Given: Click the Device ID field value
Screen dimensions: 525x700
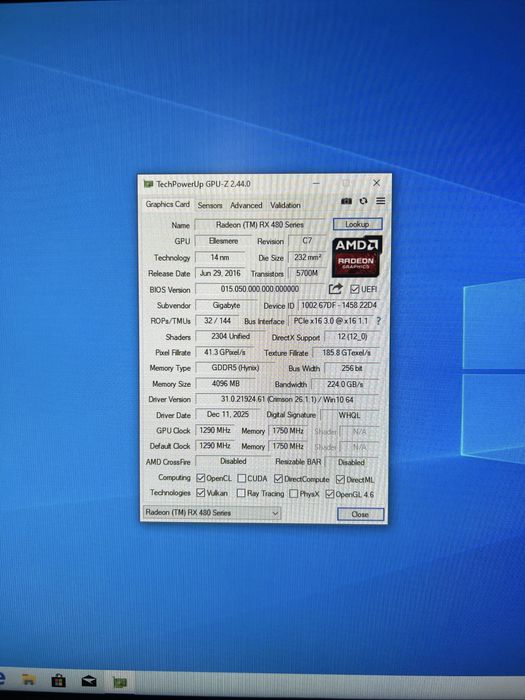Looking at the screenshot, I should 339,305.
